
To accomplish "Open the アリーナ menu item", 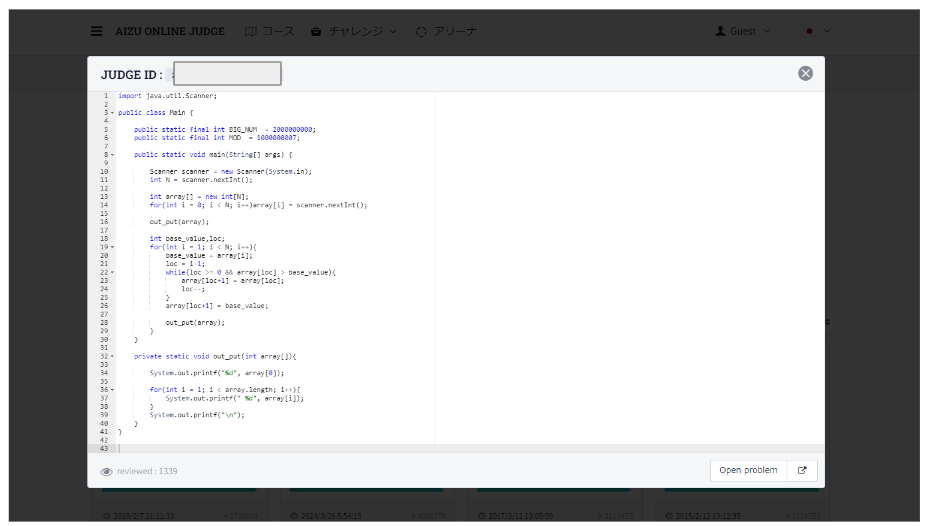I will (x=446, y=31).
